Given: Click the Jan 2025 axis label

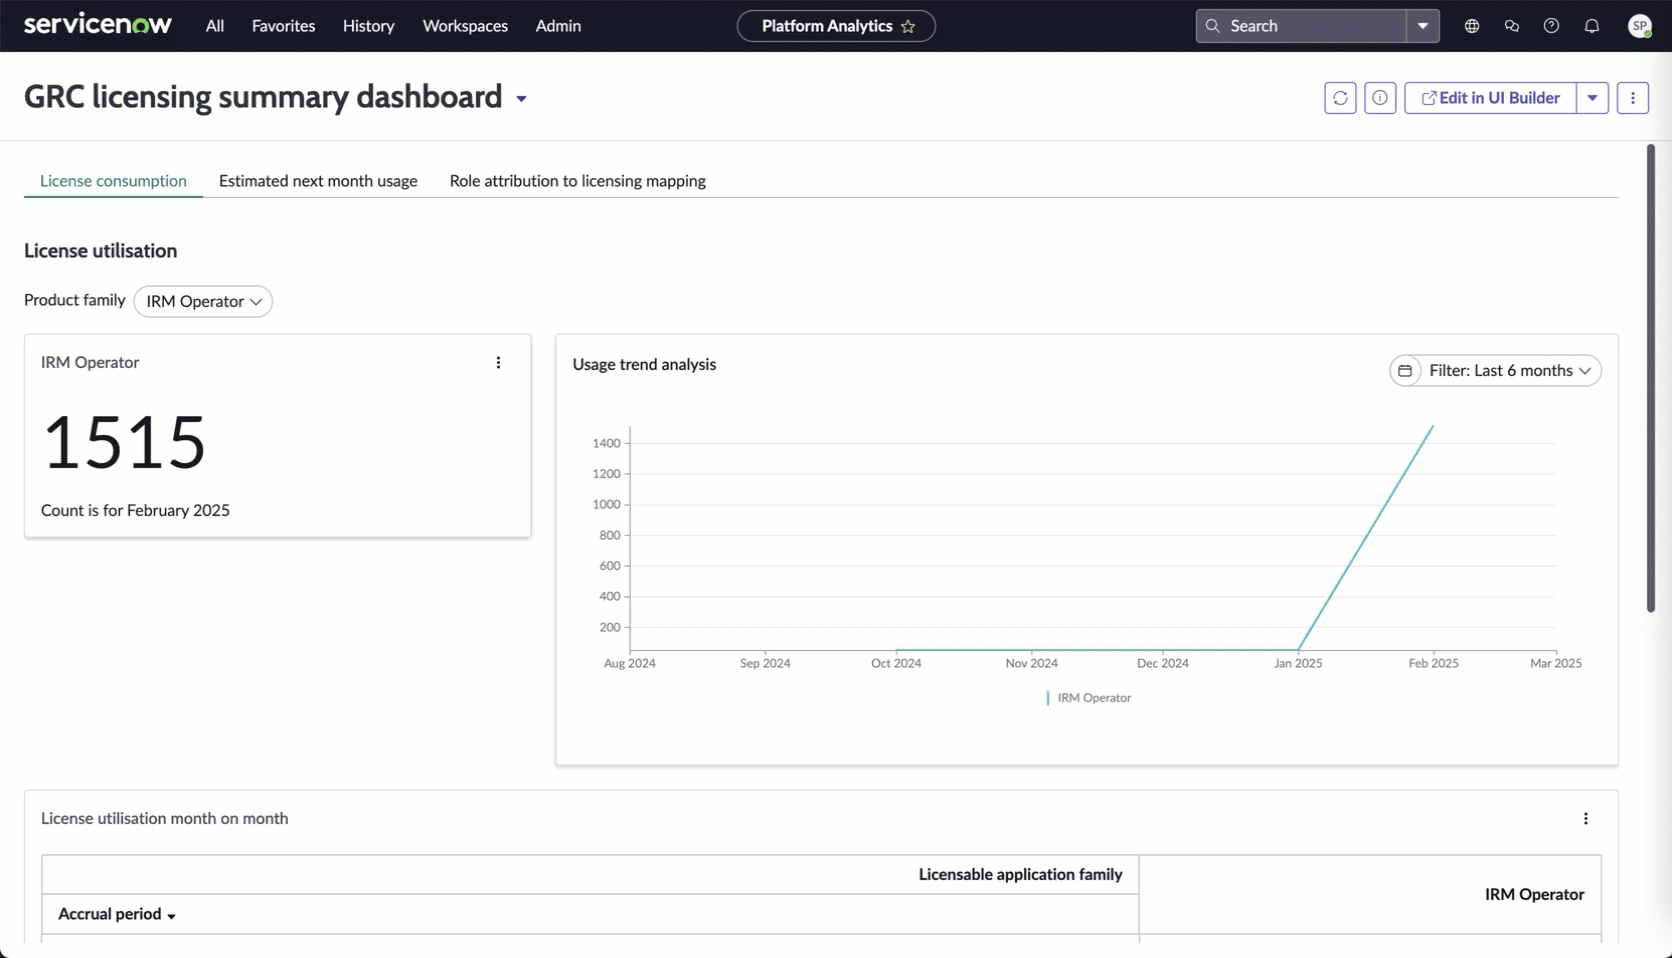Looking at the screenshot, I should click(1298, 663).
